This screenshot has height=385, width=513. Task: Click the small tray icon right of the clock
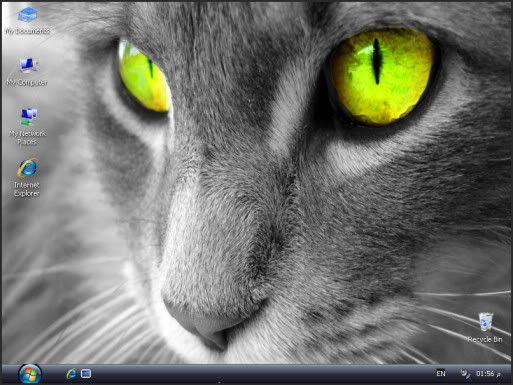(499, 375)
